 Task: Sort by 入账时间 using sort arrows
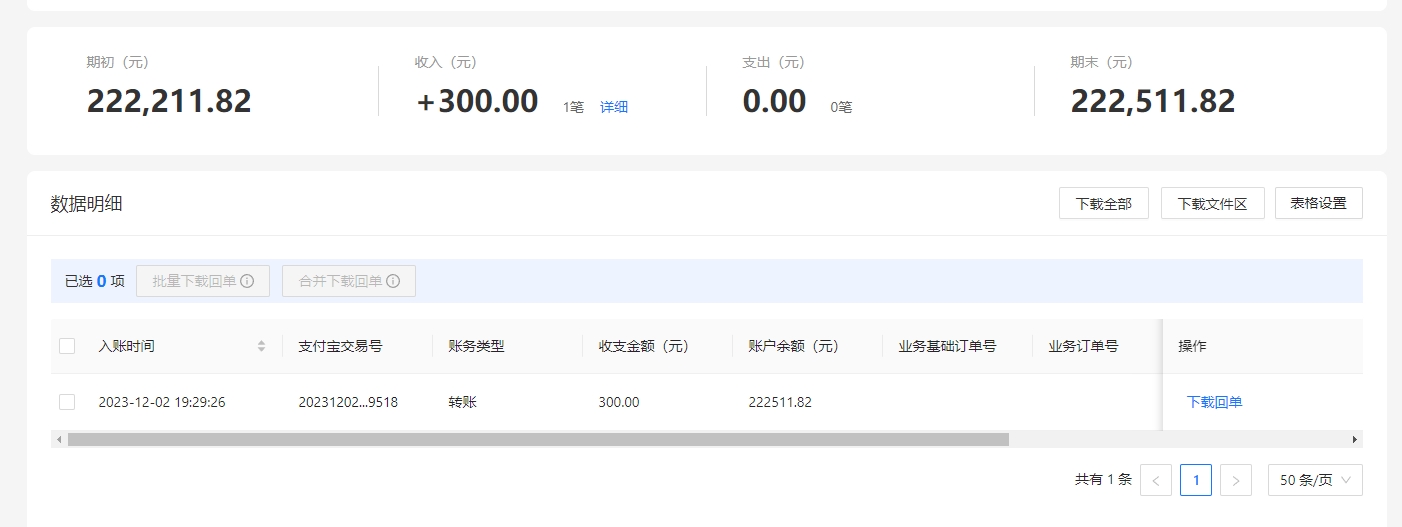click(x=262, y=346)
